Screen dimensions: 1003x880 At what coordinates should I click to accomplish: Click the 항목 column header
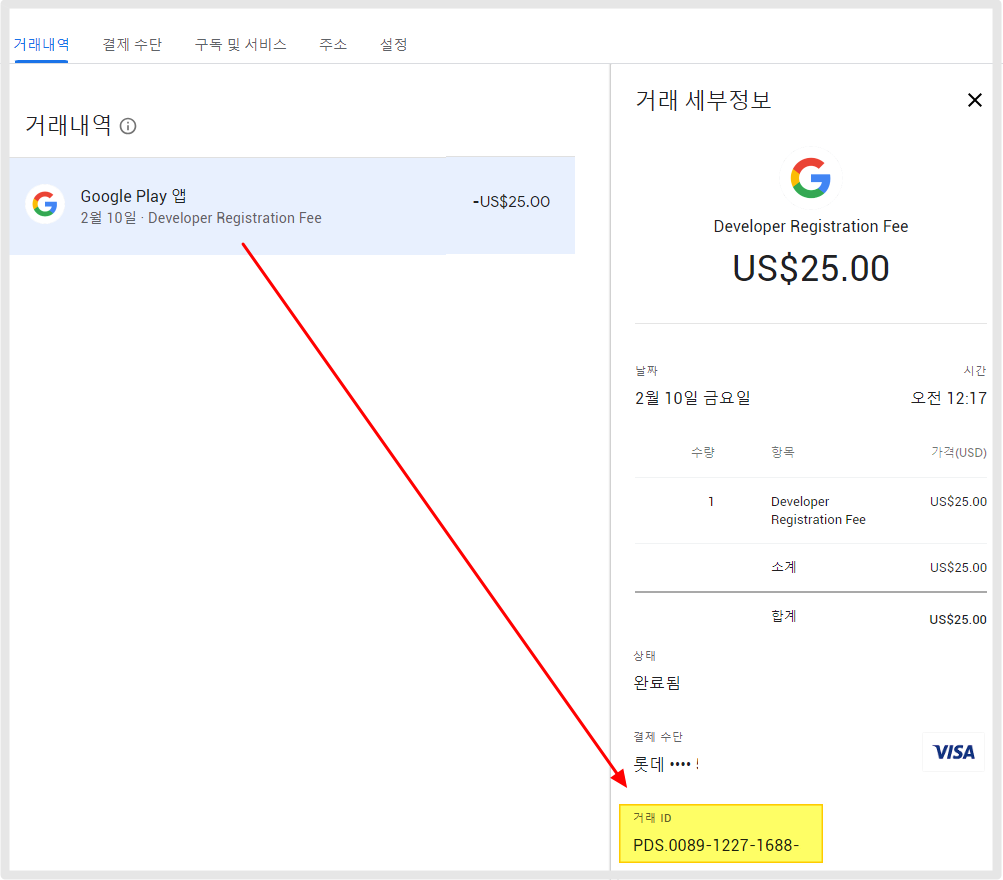coord(782,452)
